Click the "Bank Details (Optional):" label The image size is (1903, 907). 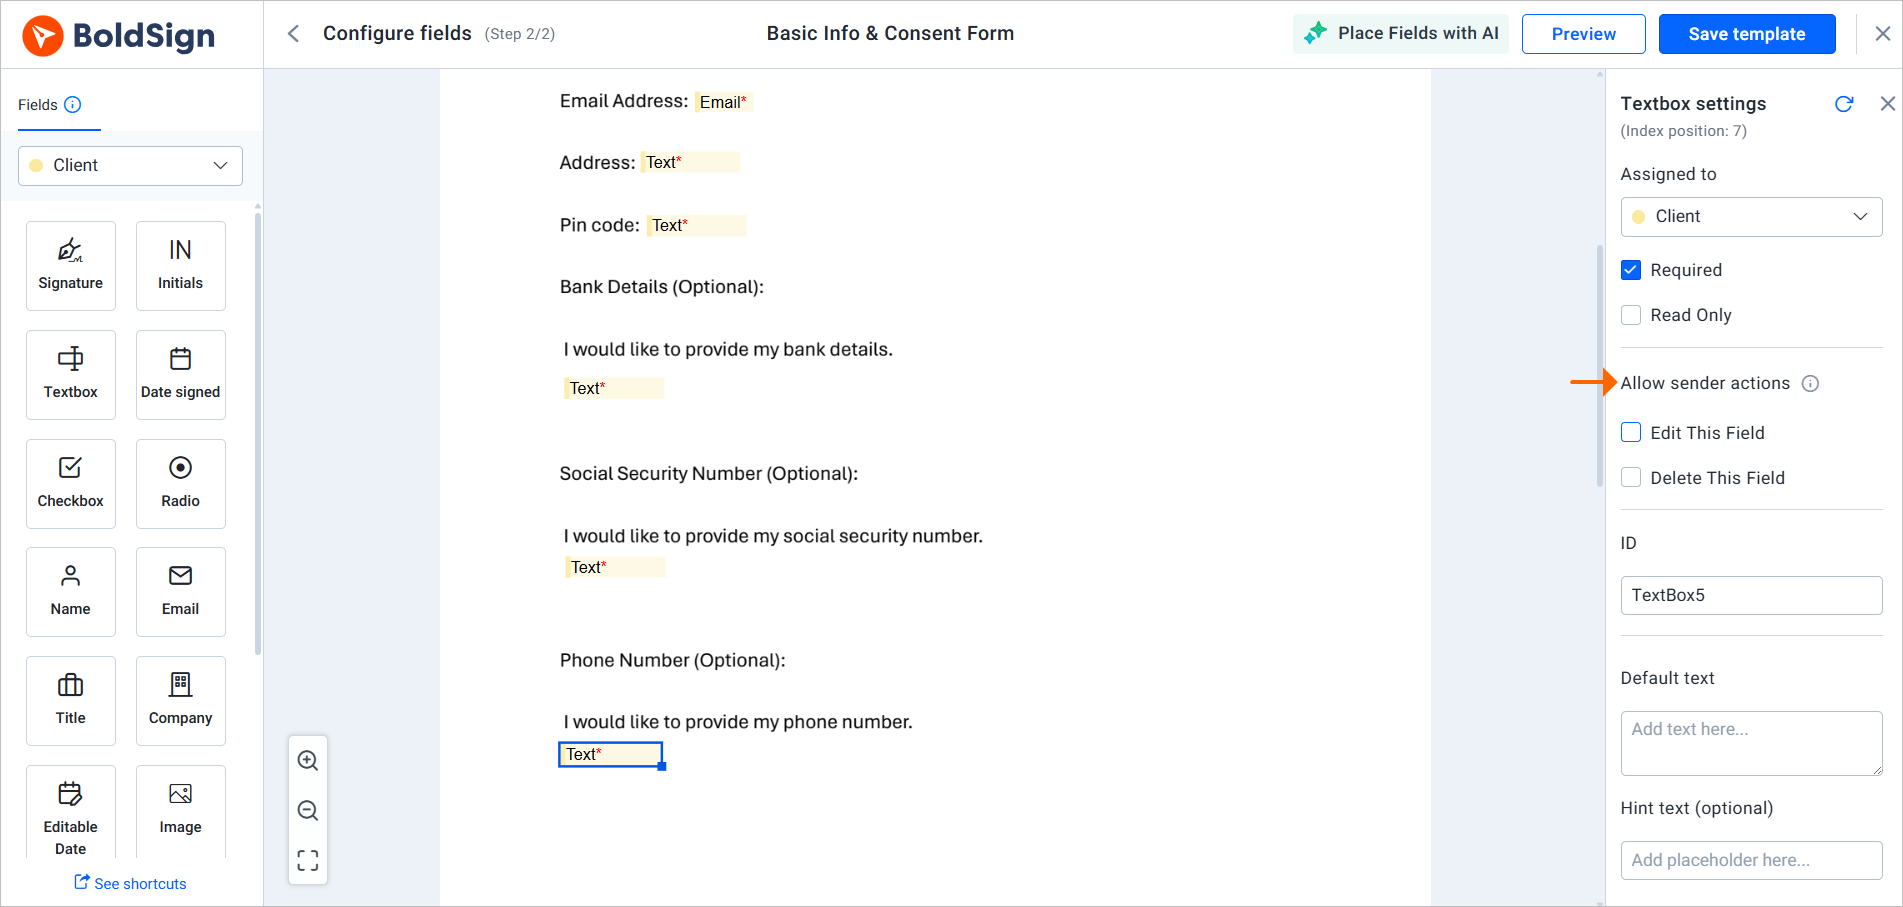pyautogui.click(x=662, y=287)
